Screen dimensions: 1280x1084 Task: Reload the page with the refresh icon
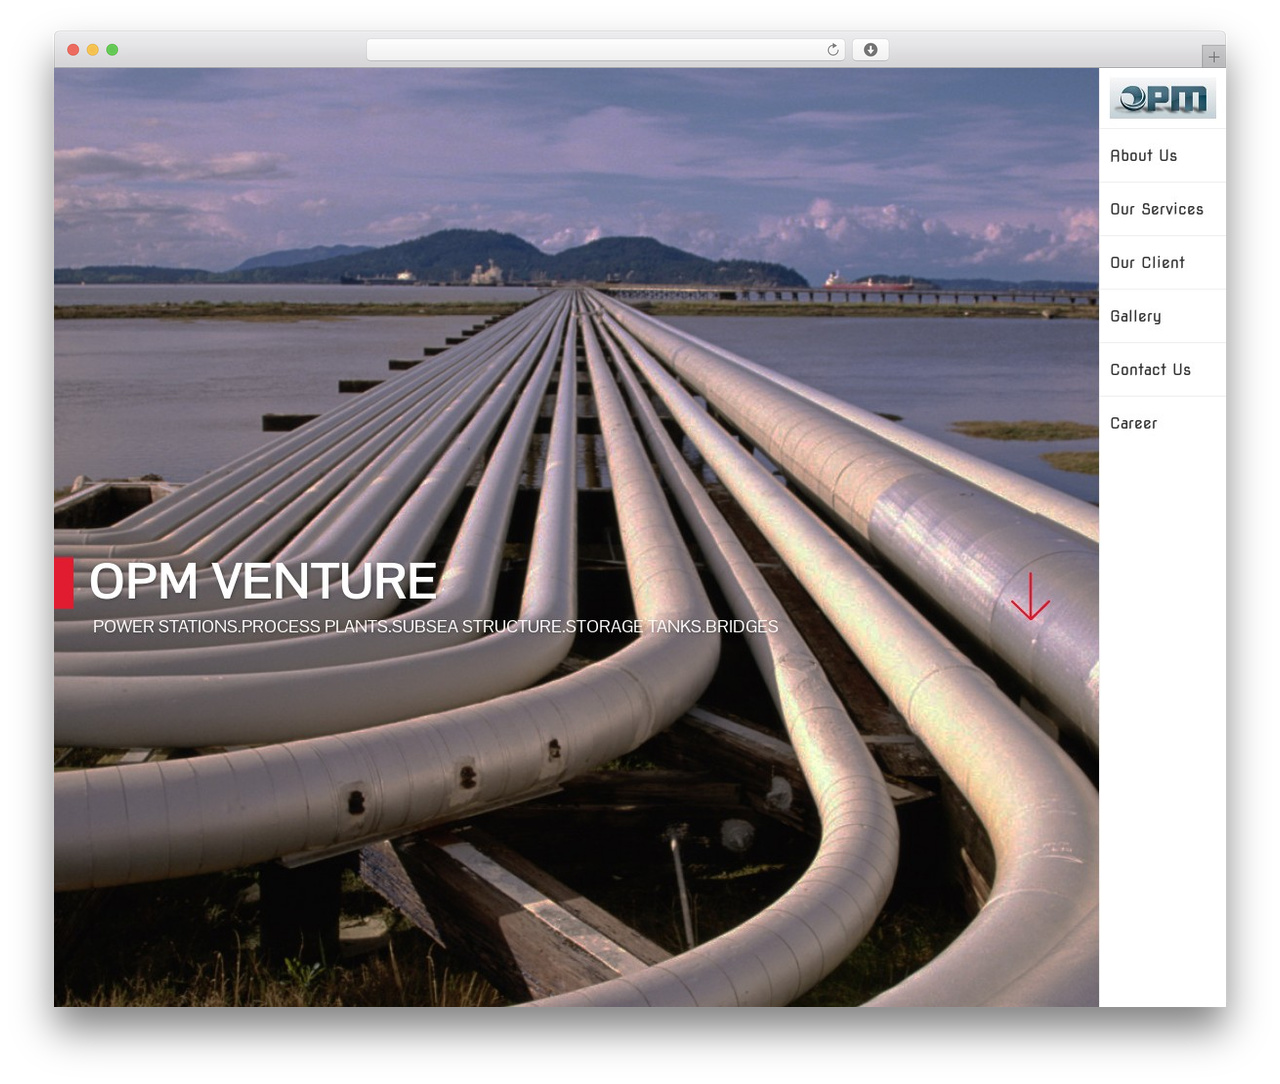(x=833, y=50)
